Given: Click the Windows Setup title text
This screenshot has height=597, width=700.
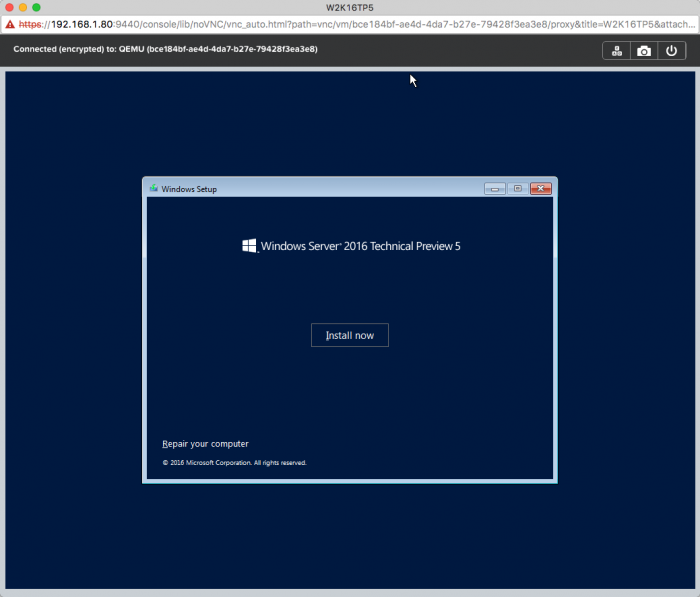Looking at the screenshot, I should click(x=189, y=189).
